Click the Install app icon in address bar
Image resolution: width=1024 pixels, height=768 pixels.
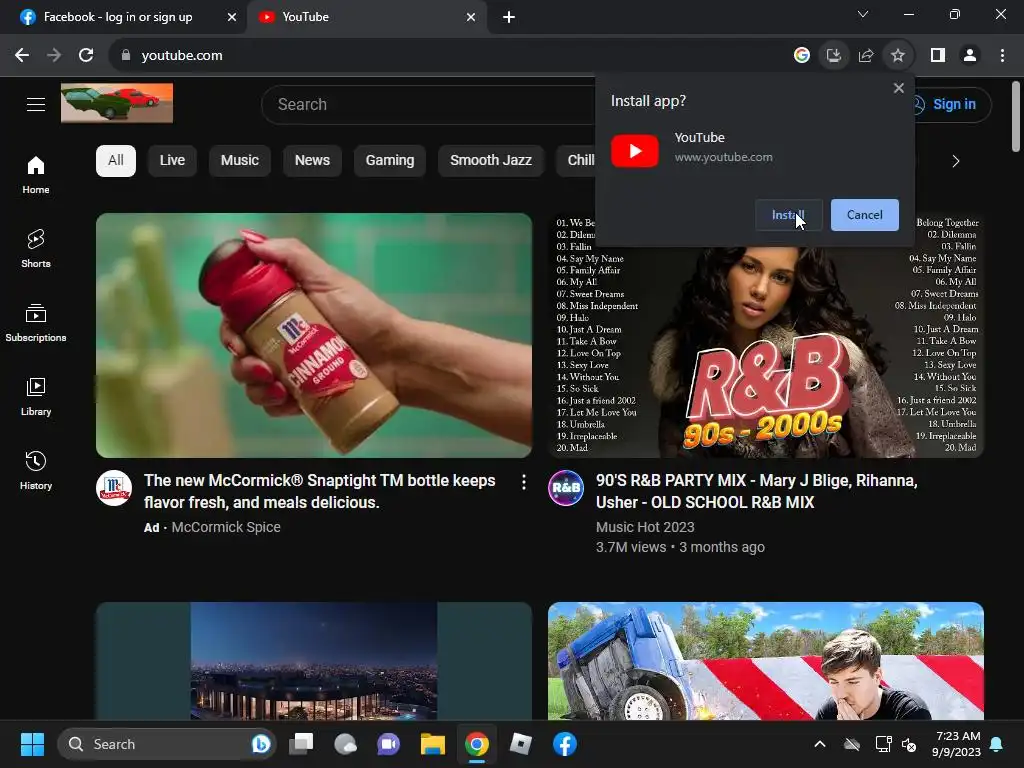pyautogui.click(x=834, y=56)
